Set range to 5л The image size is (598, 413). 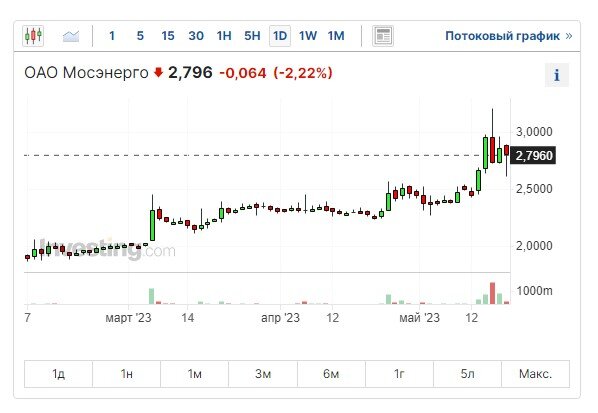(x=468, y=374)
